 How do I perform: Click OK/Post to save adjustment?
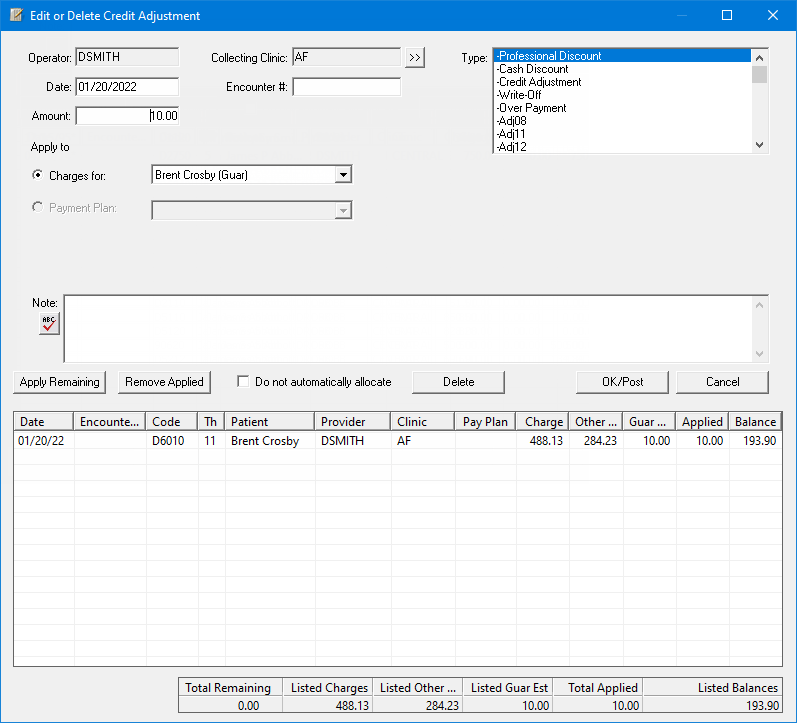tap(622, 382)
